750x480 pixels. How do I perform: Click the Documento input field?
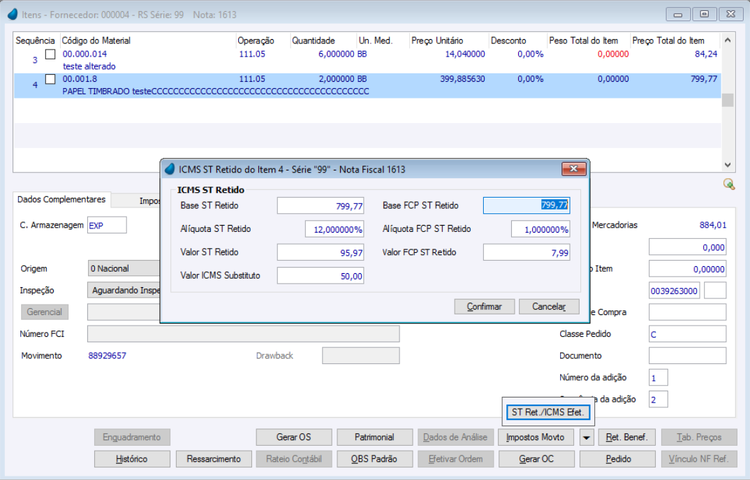[687, 356]
